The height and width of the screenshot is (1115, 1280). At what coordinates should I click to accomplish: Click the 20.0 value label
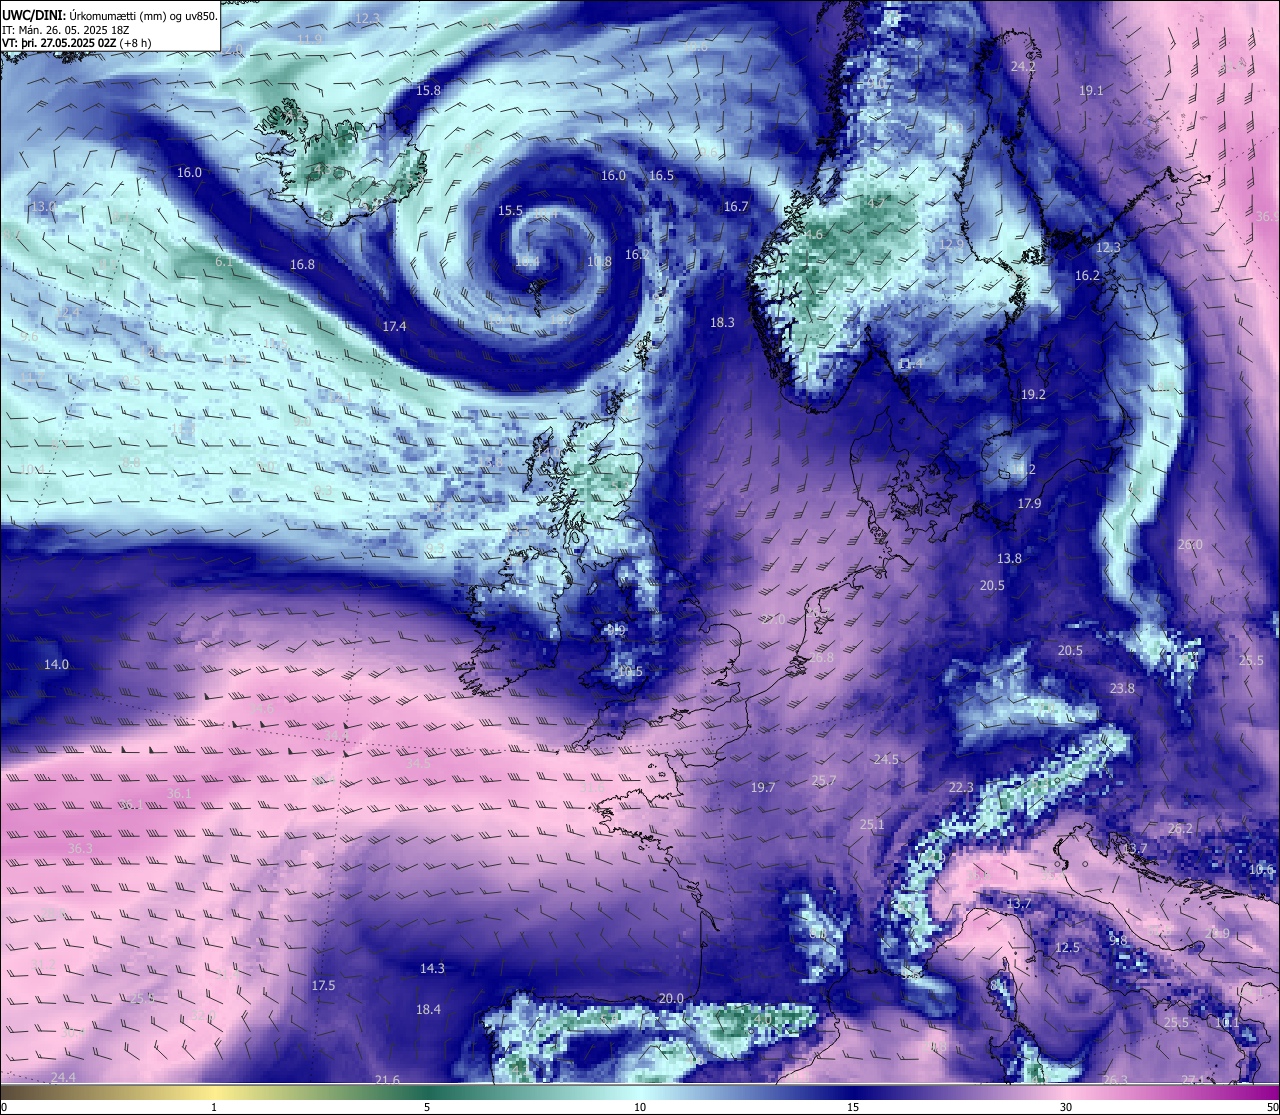671,998
